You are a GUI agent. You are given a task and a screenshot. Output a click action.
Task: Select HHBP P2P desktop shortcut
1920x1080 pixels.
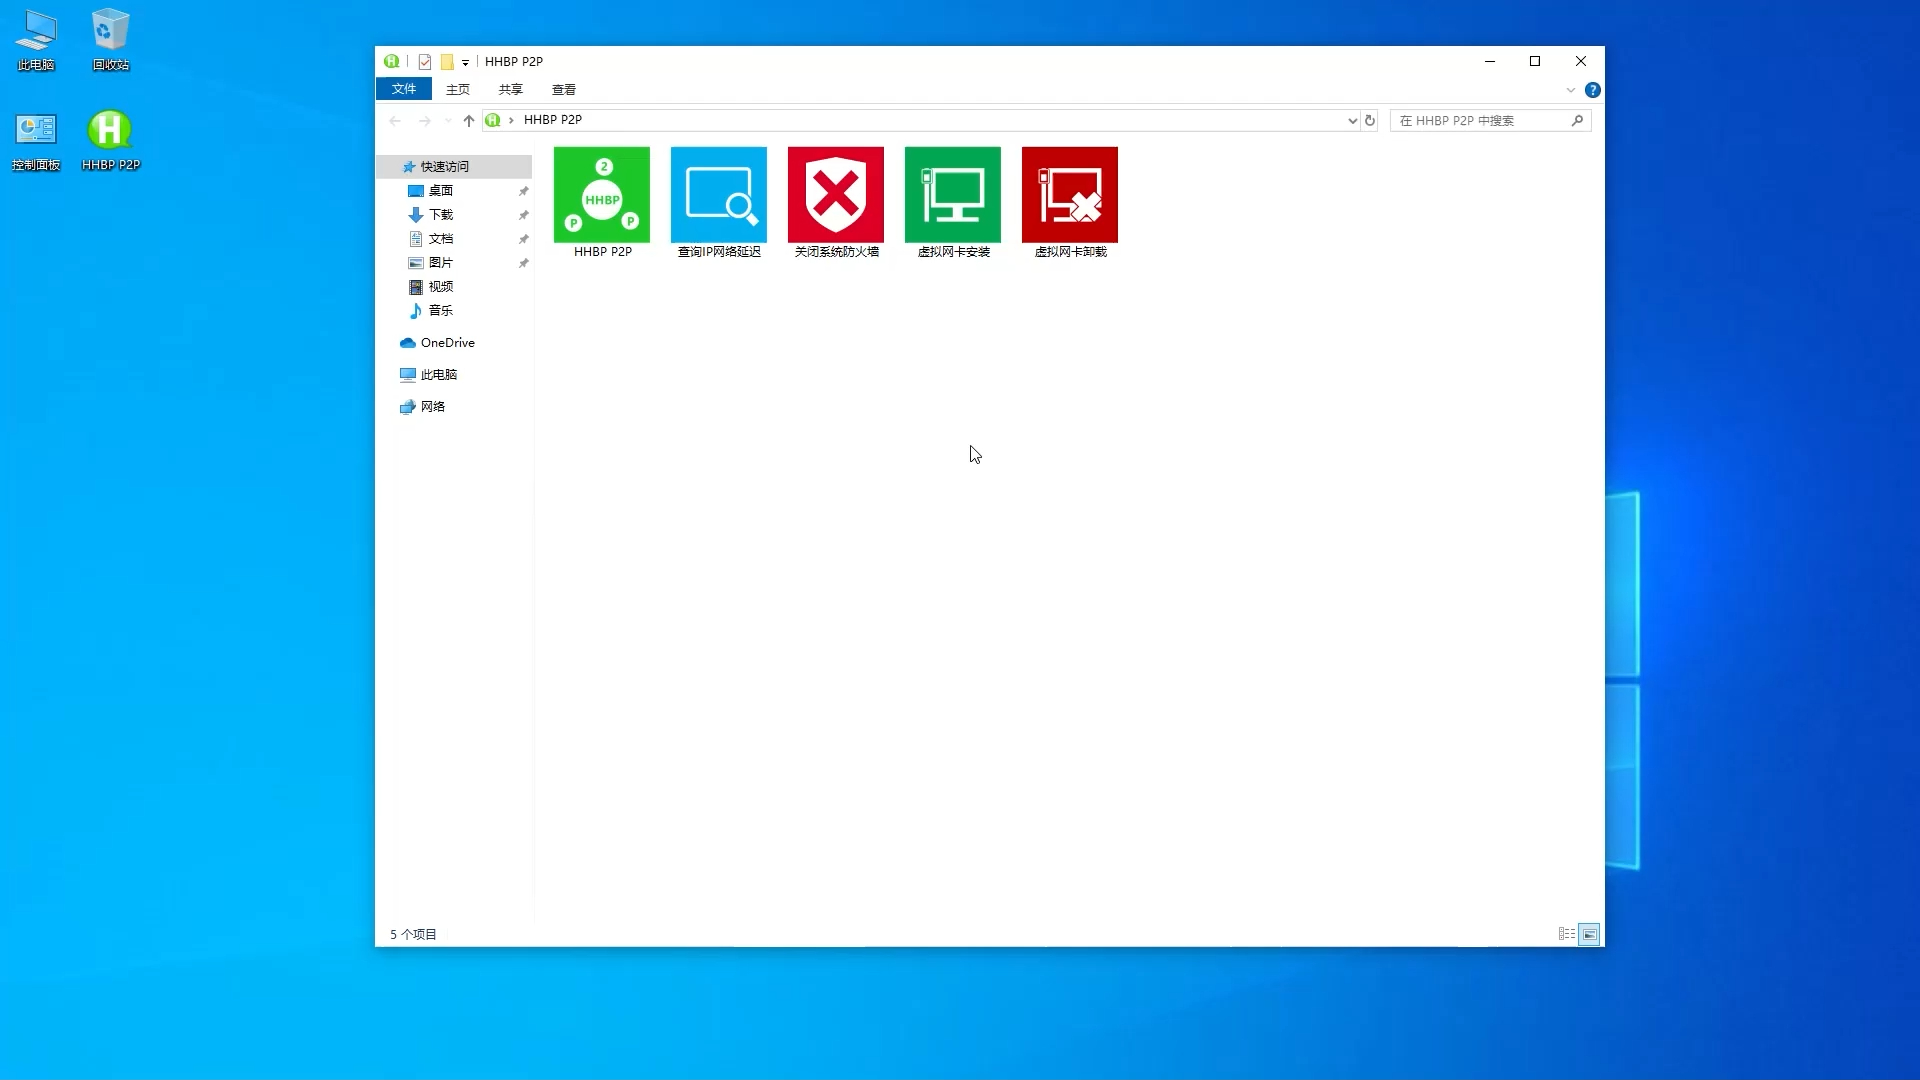tap(110, 141)
